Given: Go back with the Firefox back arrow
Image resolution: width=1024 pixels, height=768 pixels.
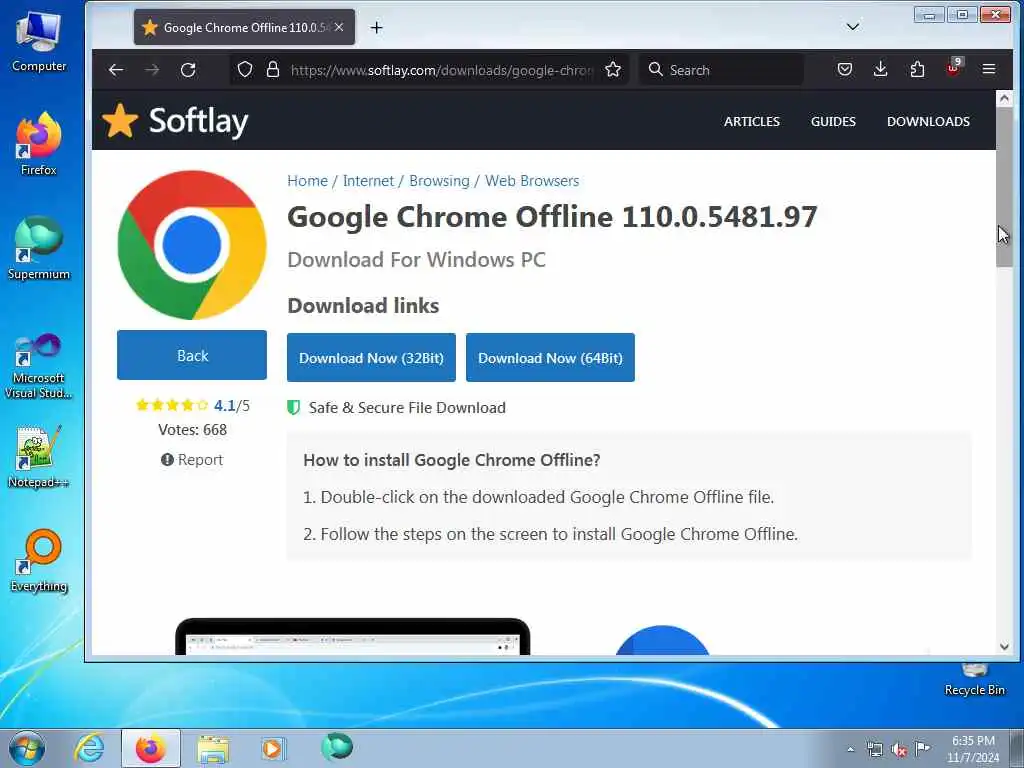Looking at the screenshot, I should pyautogui.click(x=116, y=70).
